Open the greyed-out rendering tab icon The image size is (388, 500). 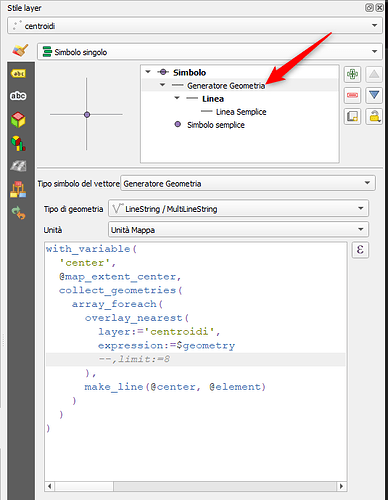click(x=18, y=166)
